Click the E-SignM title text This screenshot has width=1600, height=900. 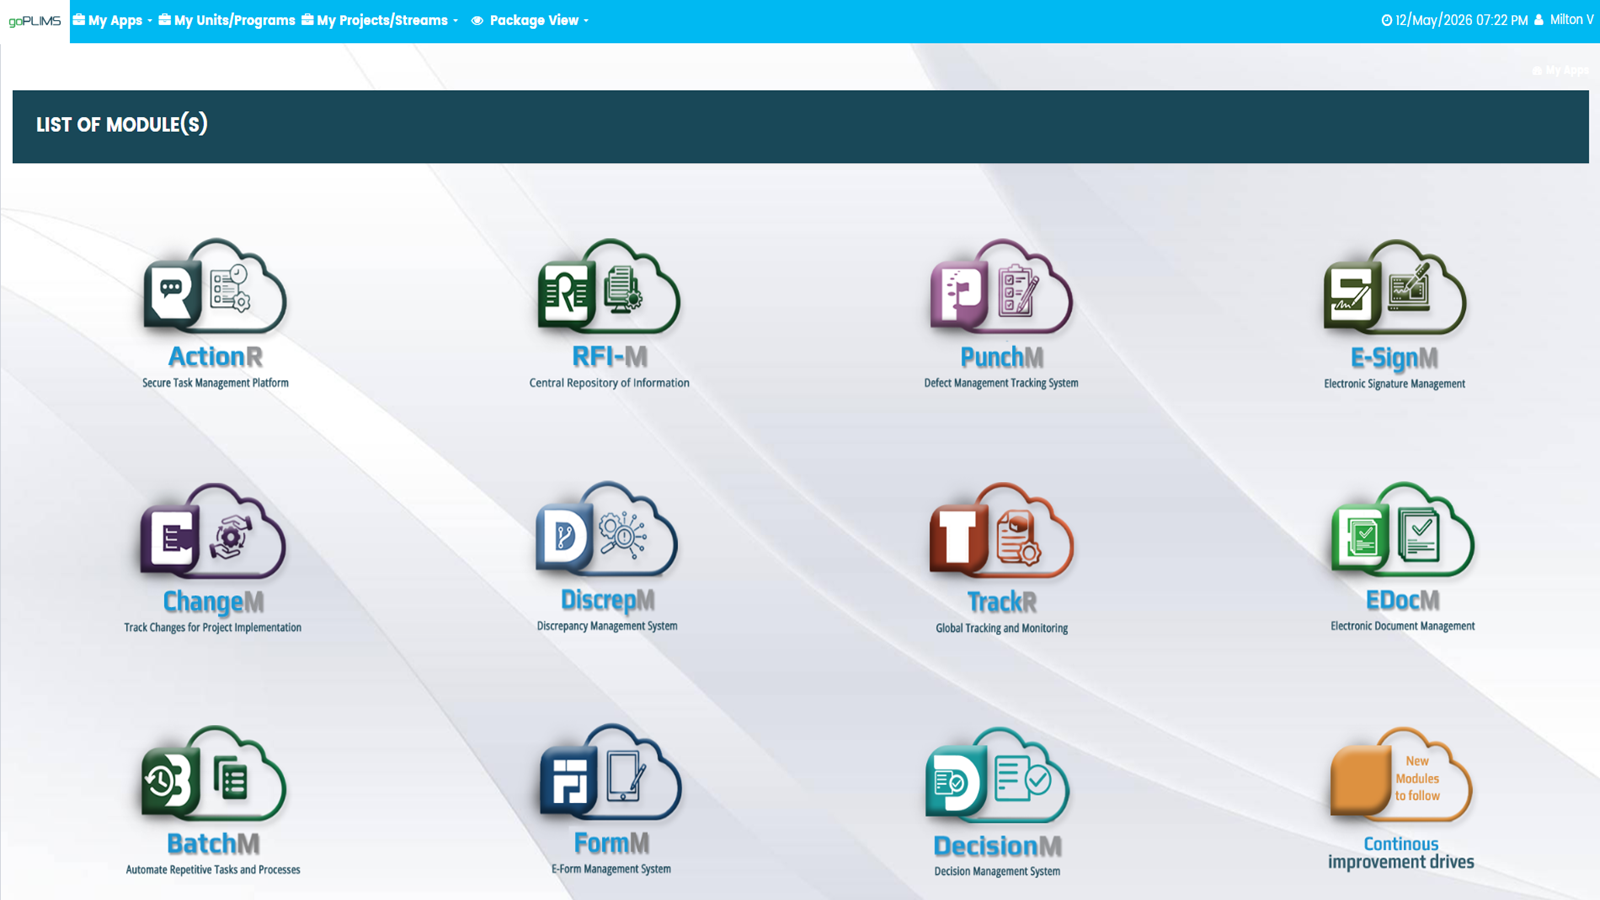[x=1394, y=358]
